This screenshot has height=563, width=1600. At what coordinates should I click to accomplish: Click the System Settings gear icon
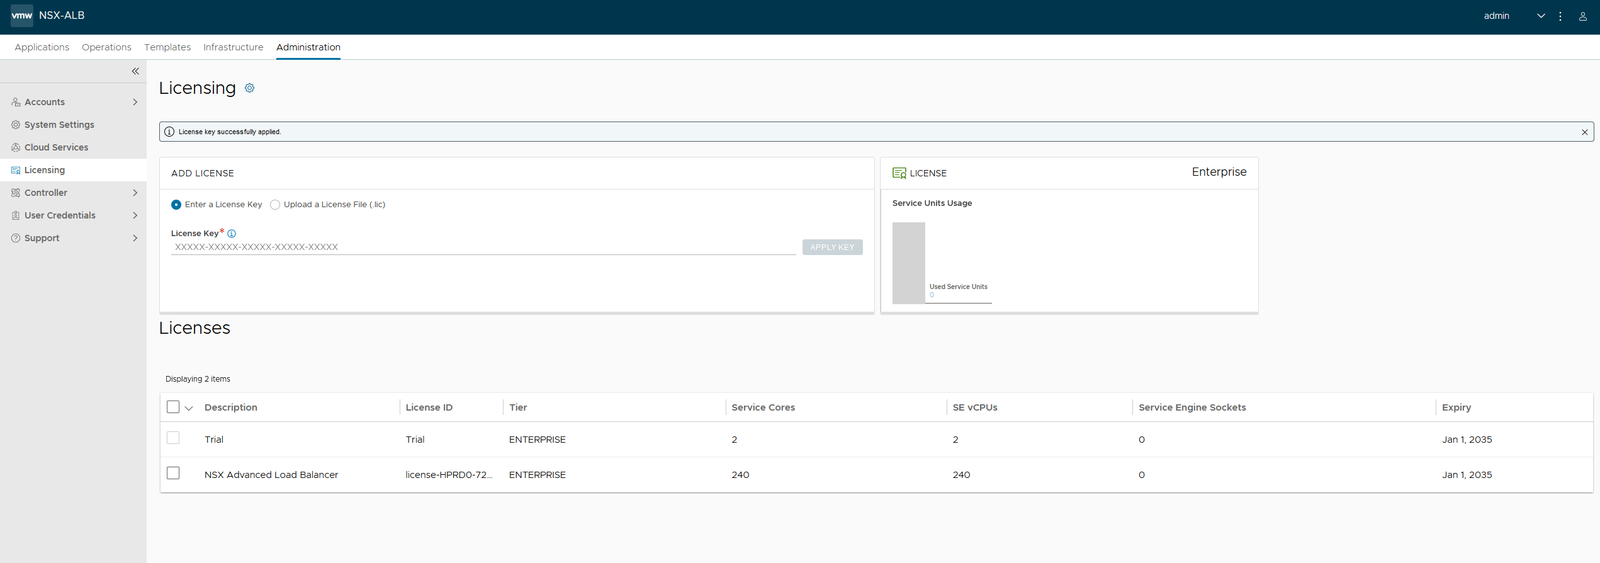[16, 125]
